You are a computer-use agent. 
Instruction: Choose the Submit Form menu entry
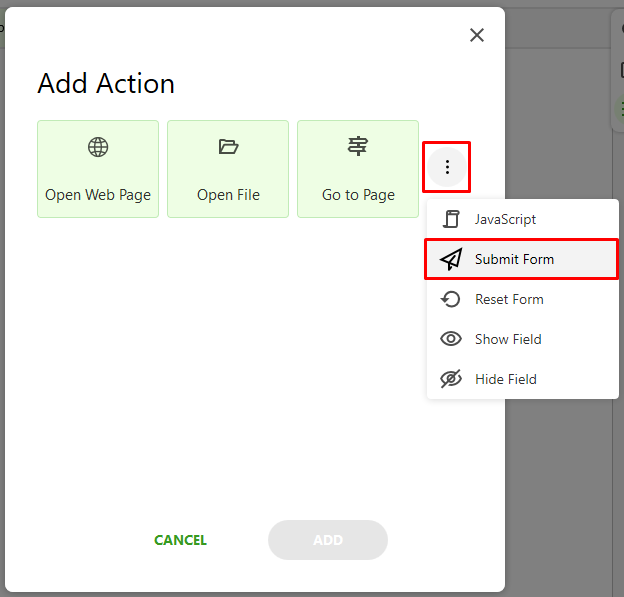point(523,259)
